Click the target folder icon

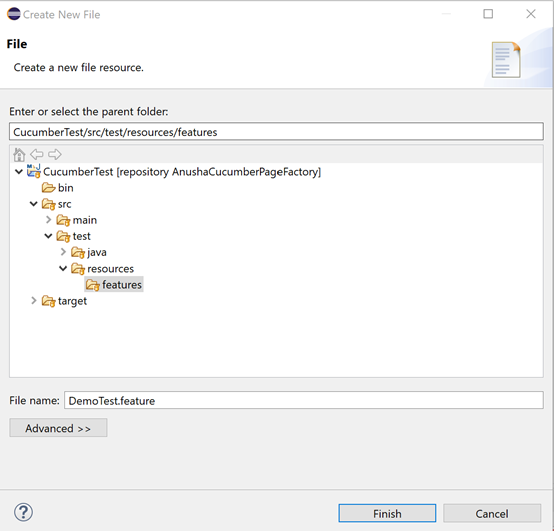click(48, 301)
